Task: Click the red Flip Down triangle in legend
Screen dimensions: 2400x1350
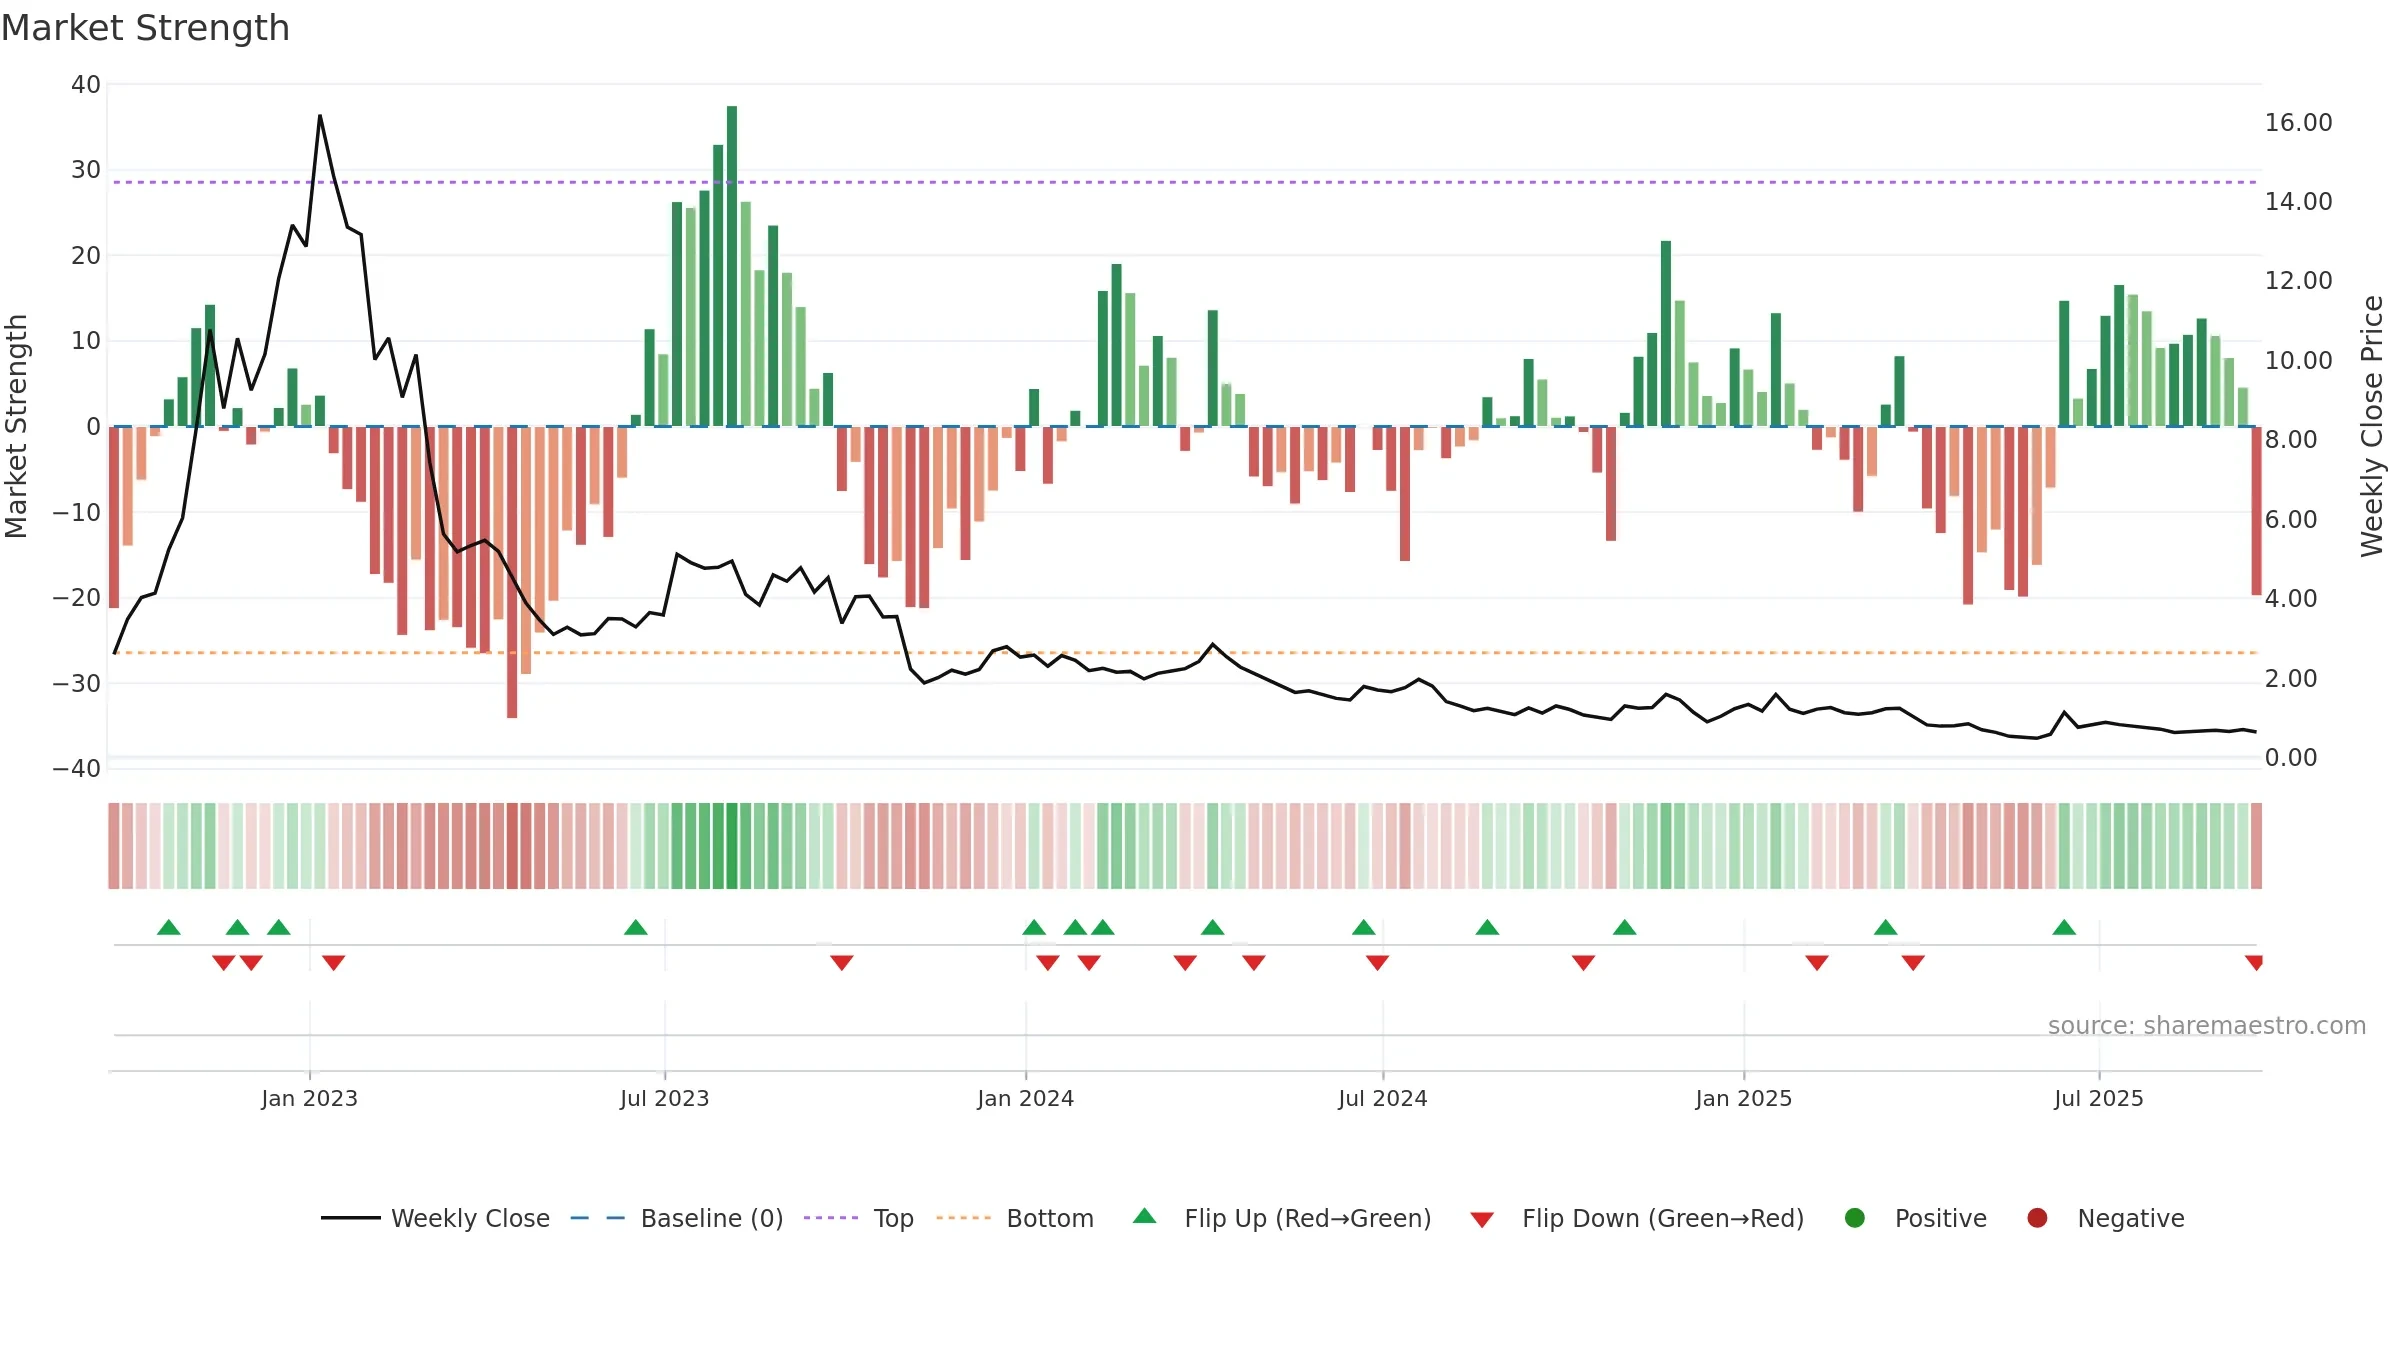Action: click(1483, 1220)
